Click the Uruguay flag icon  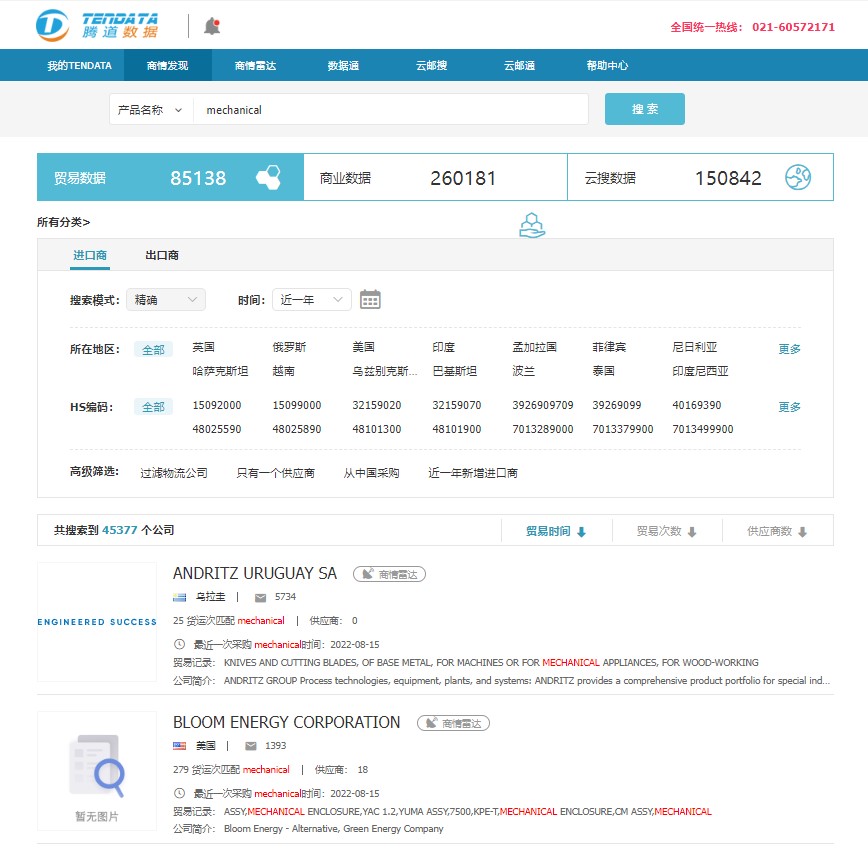click(179, 597)
